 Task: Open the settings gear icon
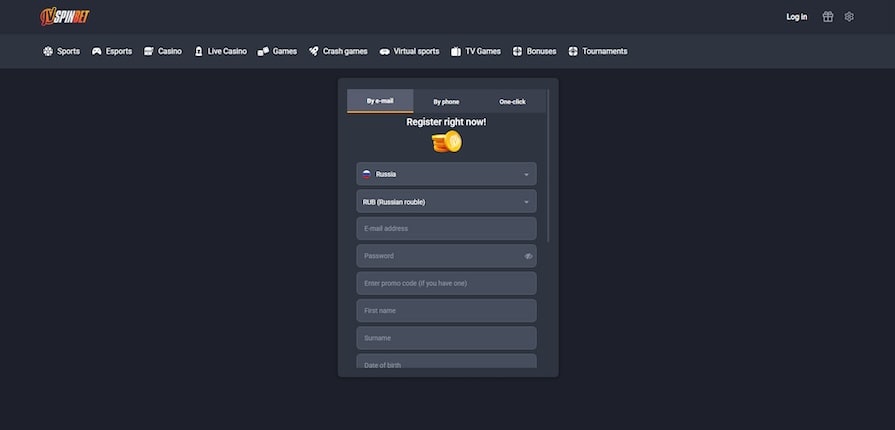849,17
